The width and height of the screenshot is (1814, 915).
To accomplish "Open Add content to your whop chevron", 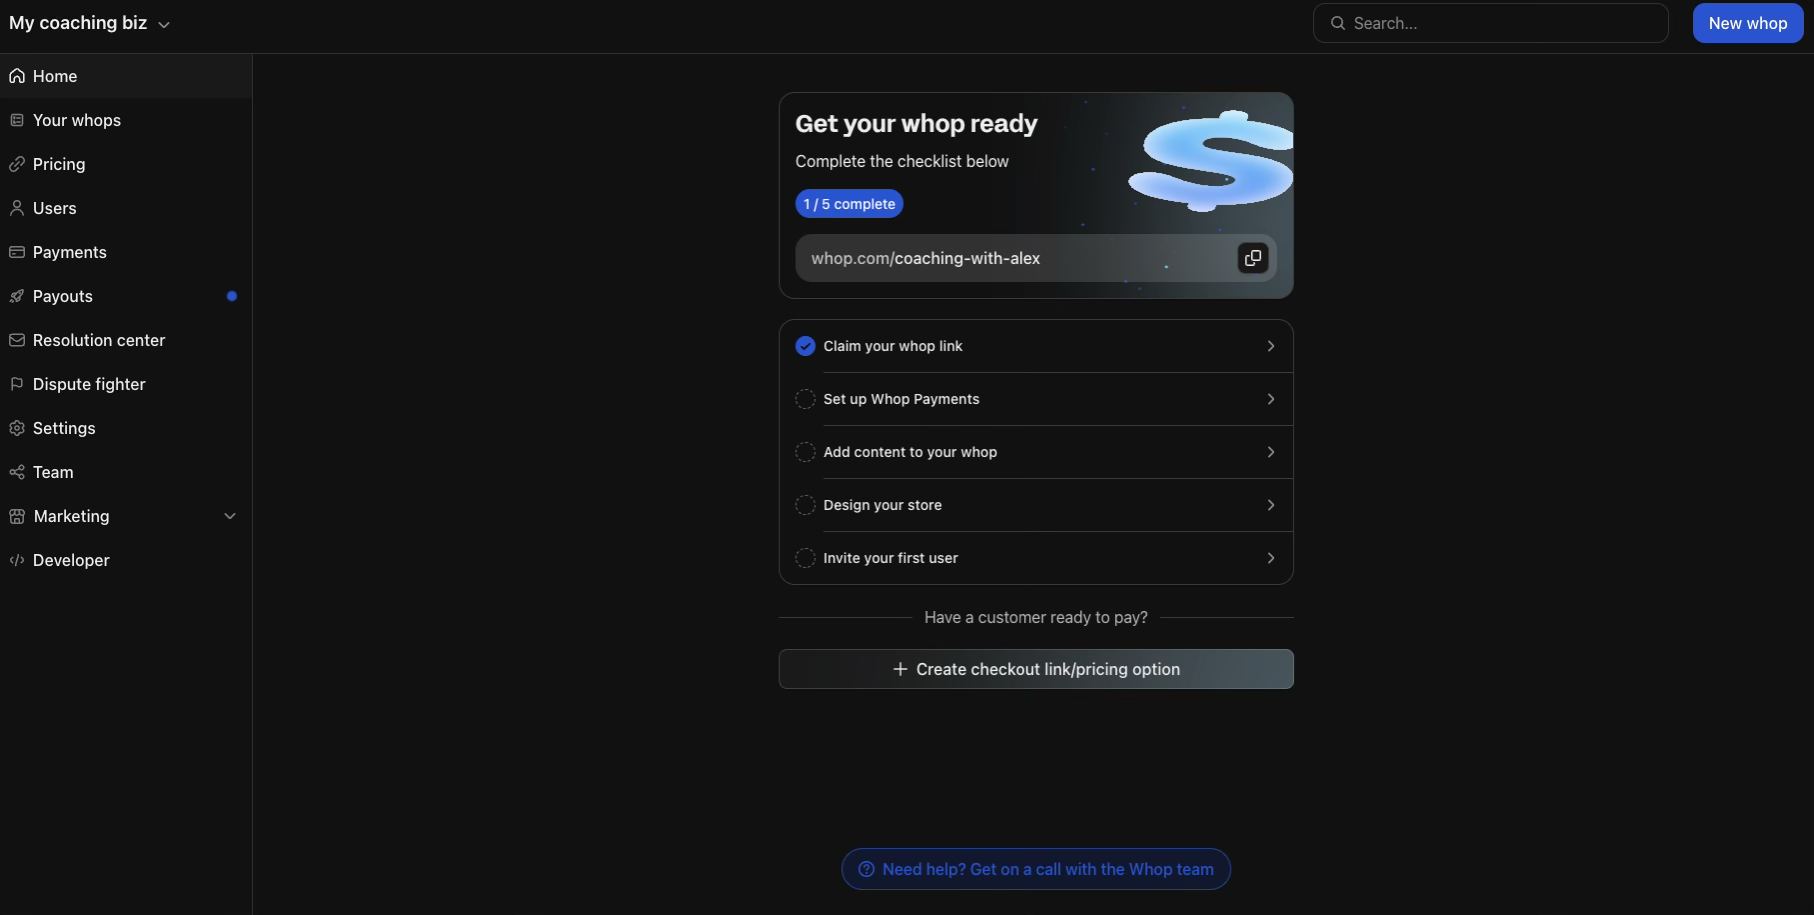I will click(x=1271, y=452).
